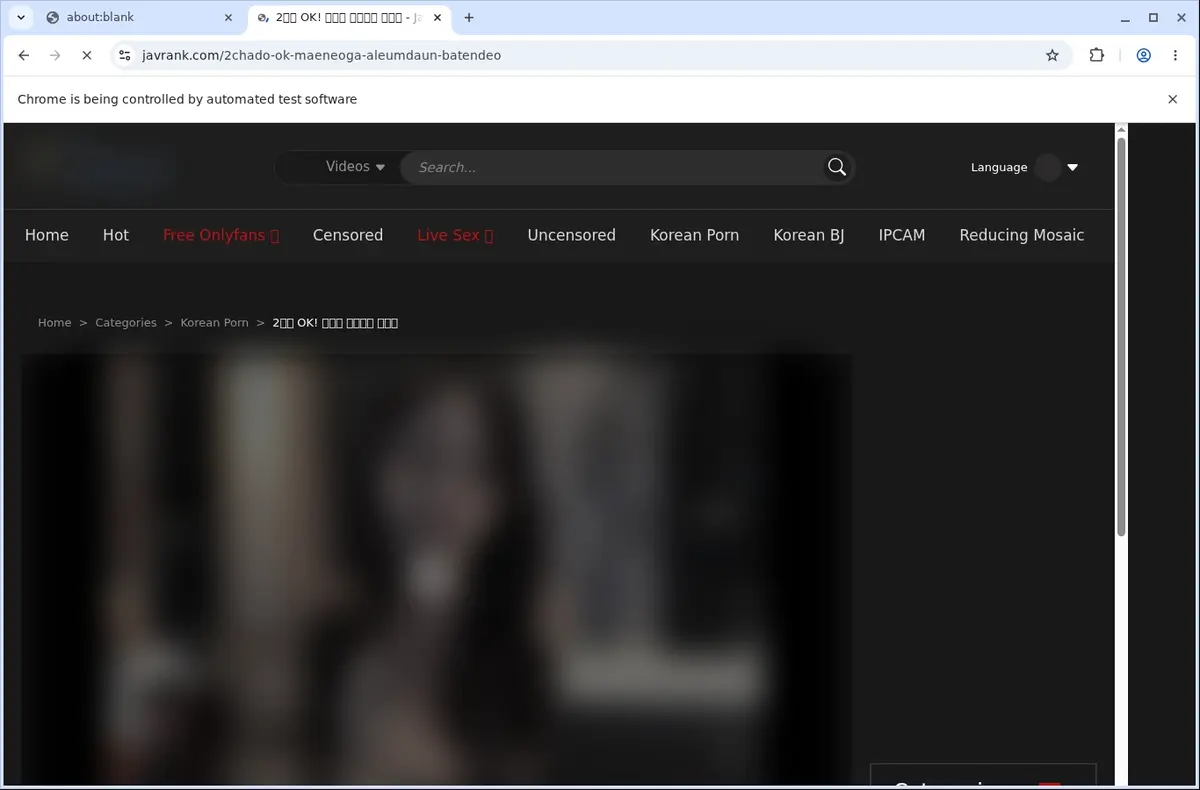Viewport: 1200px width, 790px height.
Task: Follow the Home breadcrumb link
Action: click(x=55, y=322)
